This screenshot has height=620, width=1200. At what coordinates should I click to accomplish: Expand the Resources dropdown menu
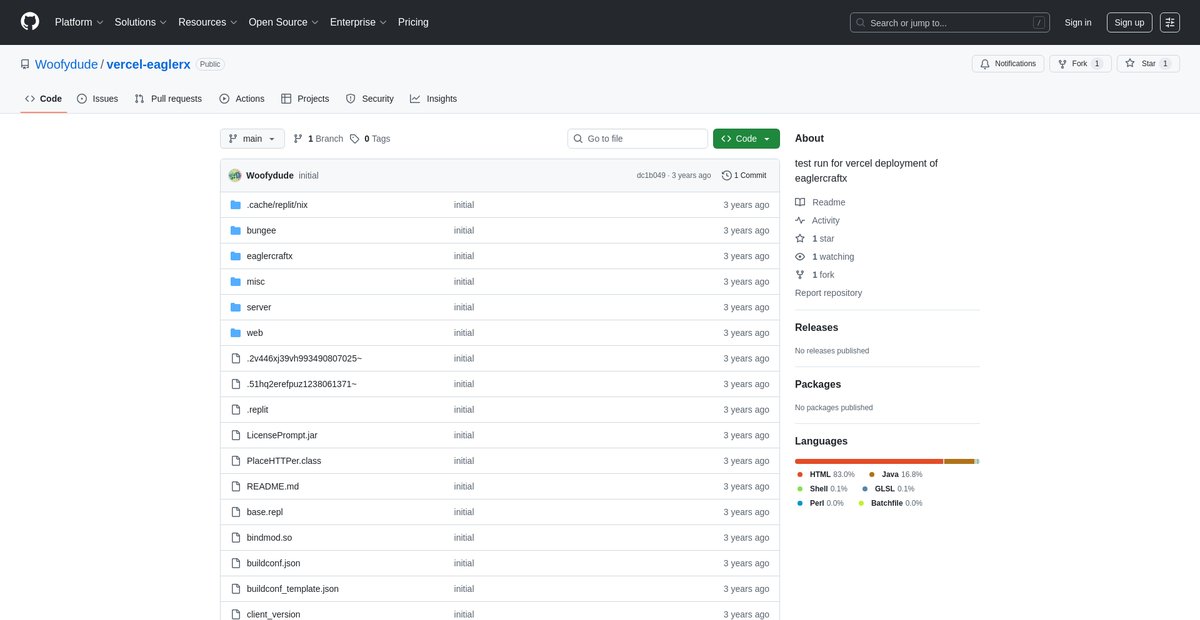208,22
